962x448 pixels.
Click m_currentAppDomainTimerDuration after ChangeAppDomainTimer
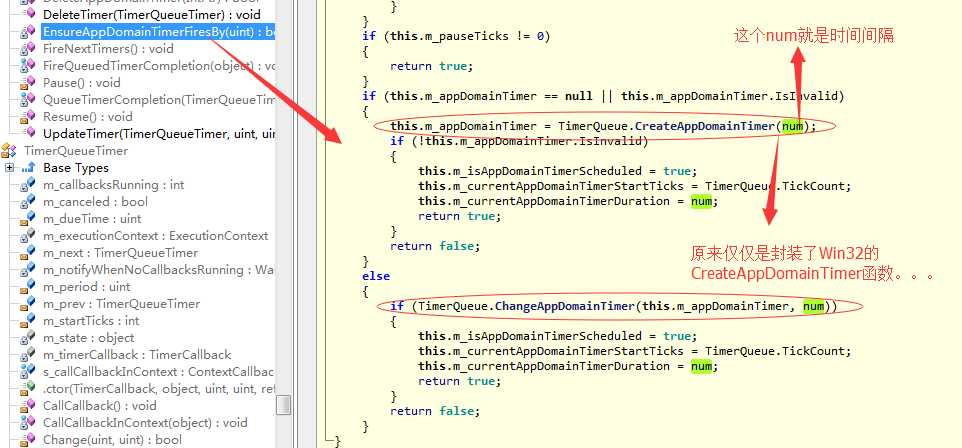point(561,366)
